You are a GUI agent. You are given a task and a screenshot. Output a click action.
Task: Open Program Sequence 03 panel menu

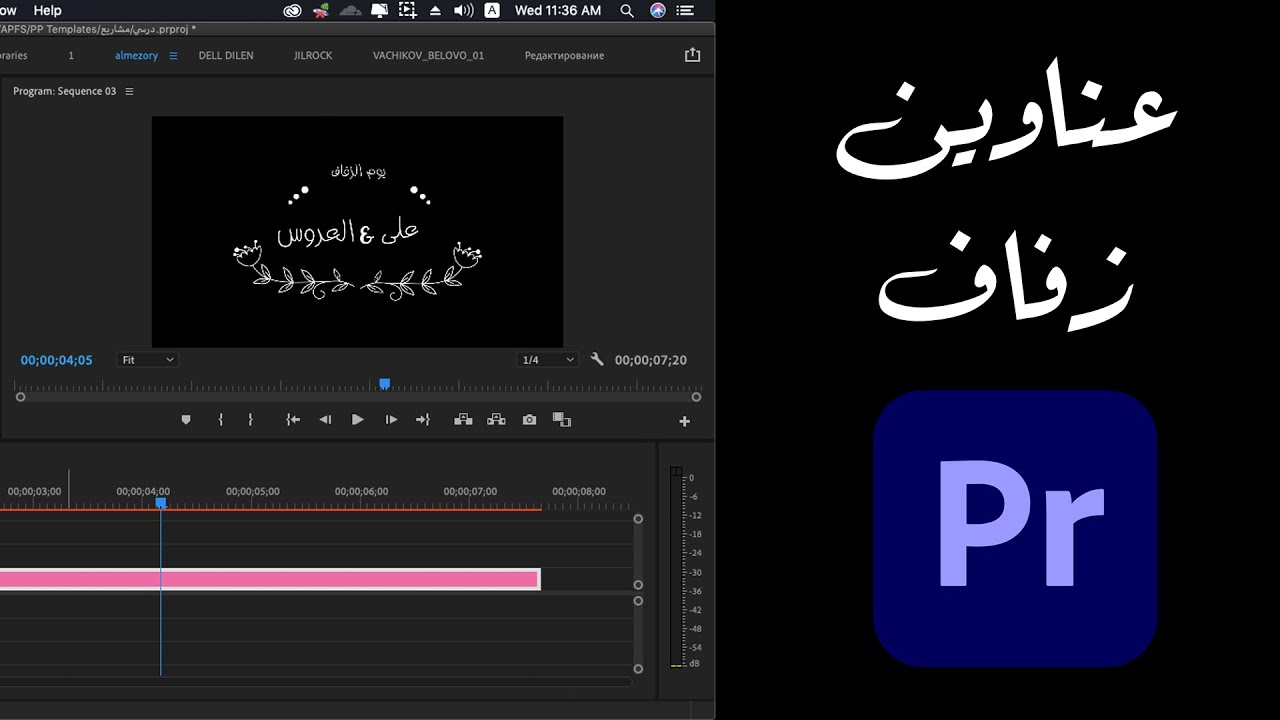[x=129, y=91]
